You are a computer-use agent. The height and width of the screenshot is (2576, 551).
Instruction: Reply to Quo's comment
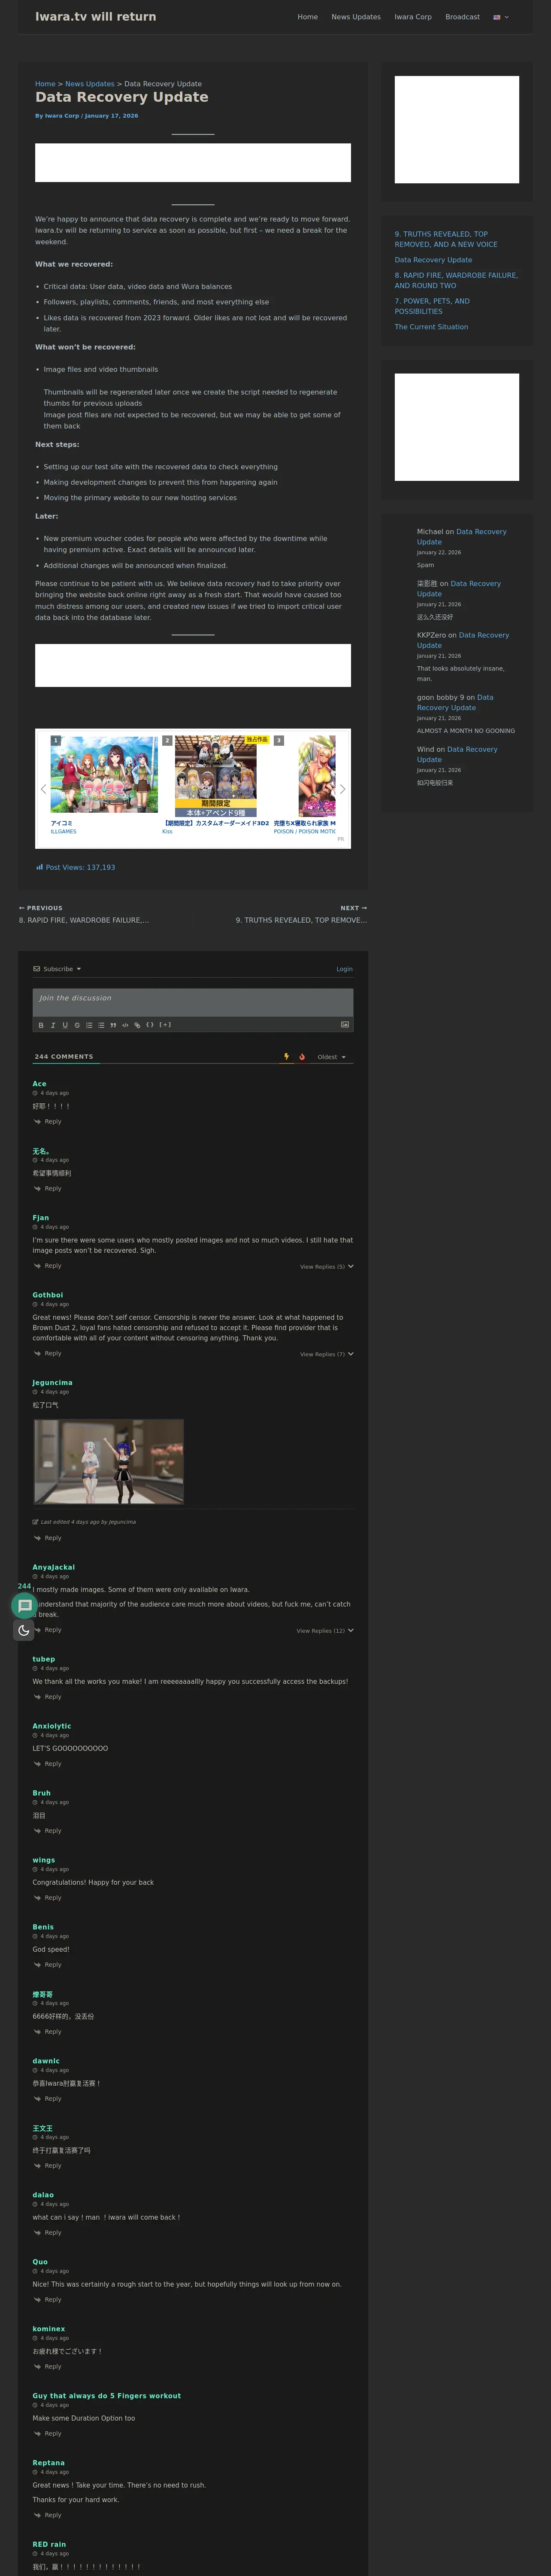pyautogui.click(x=47, y=2300)
